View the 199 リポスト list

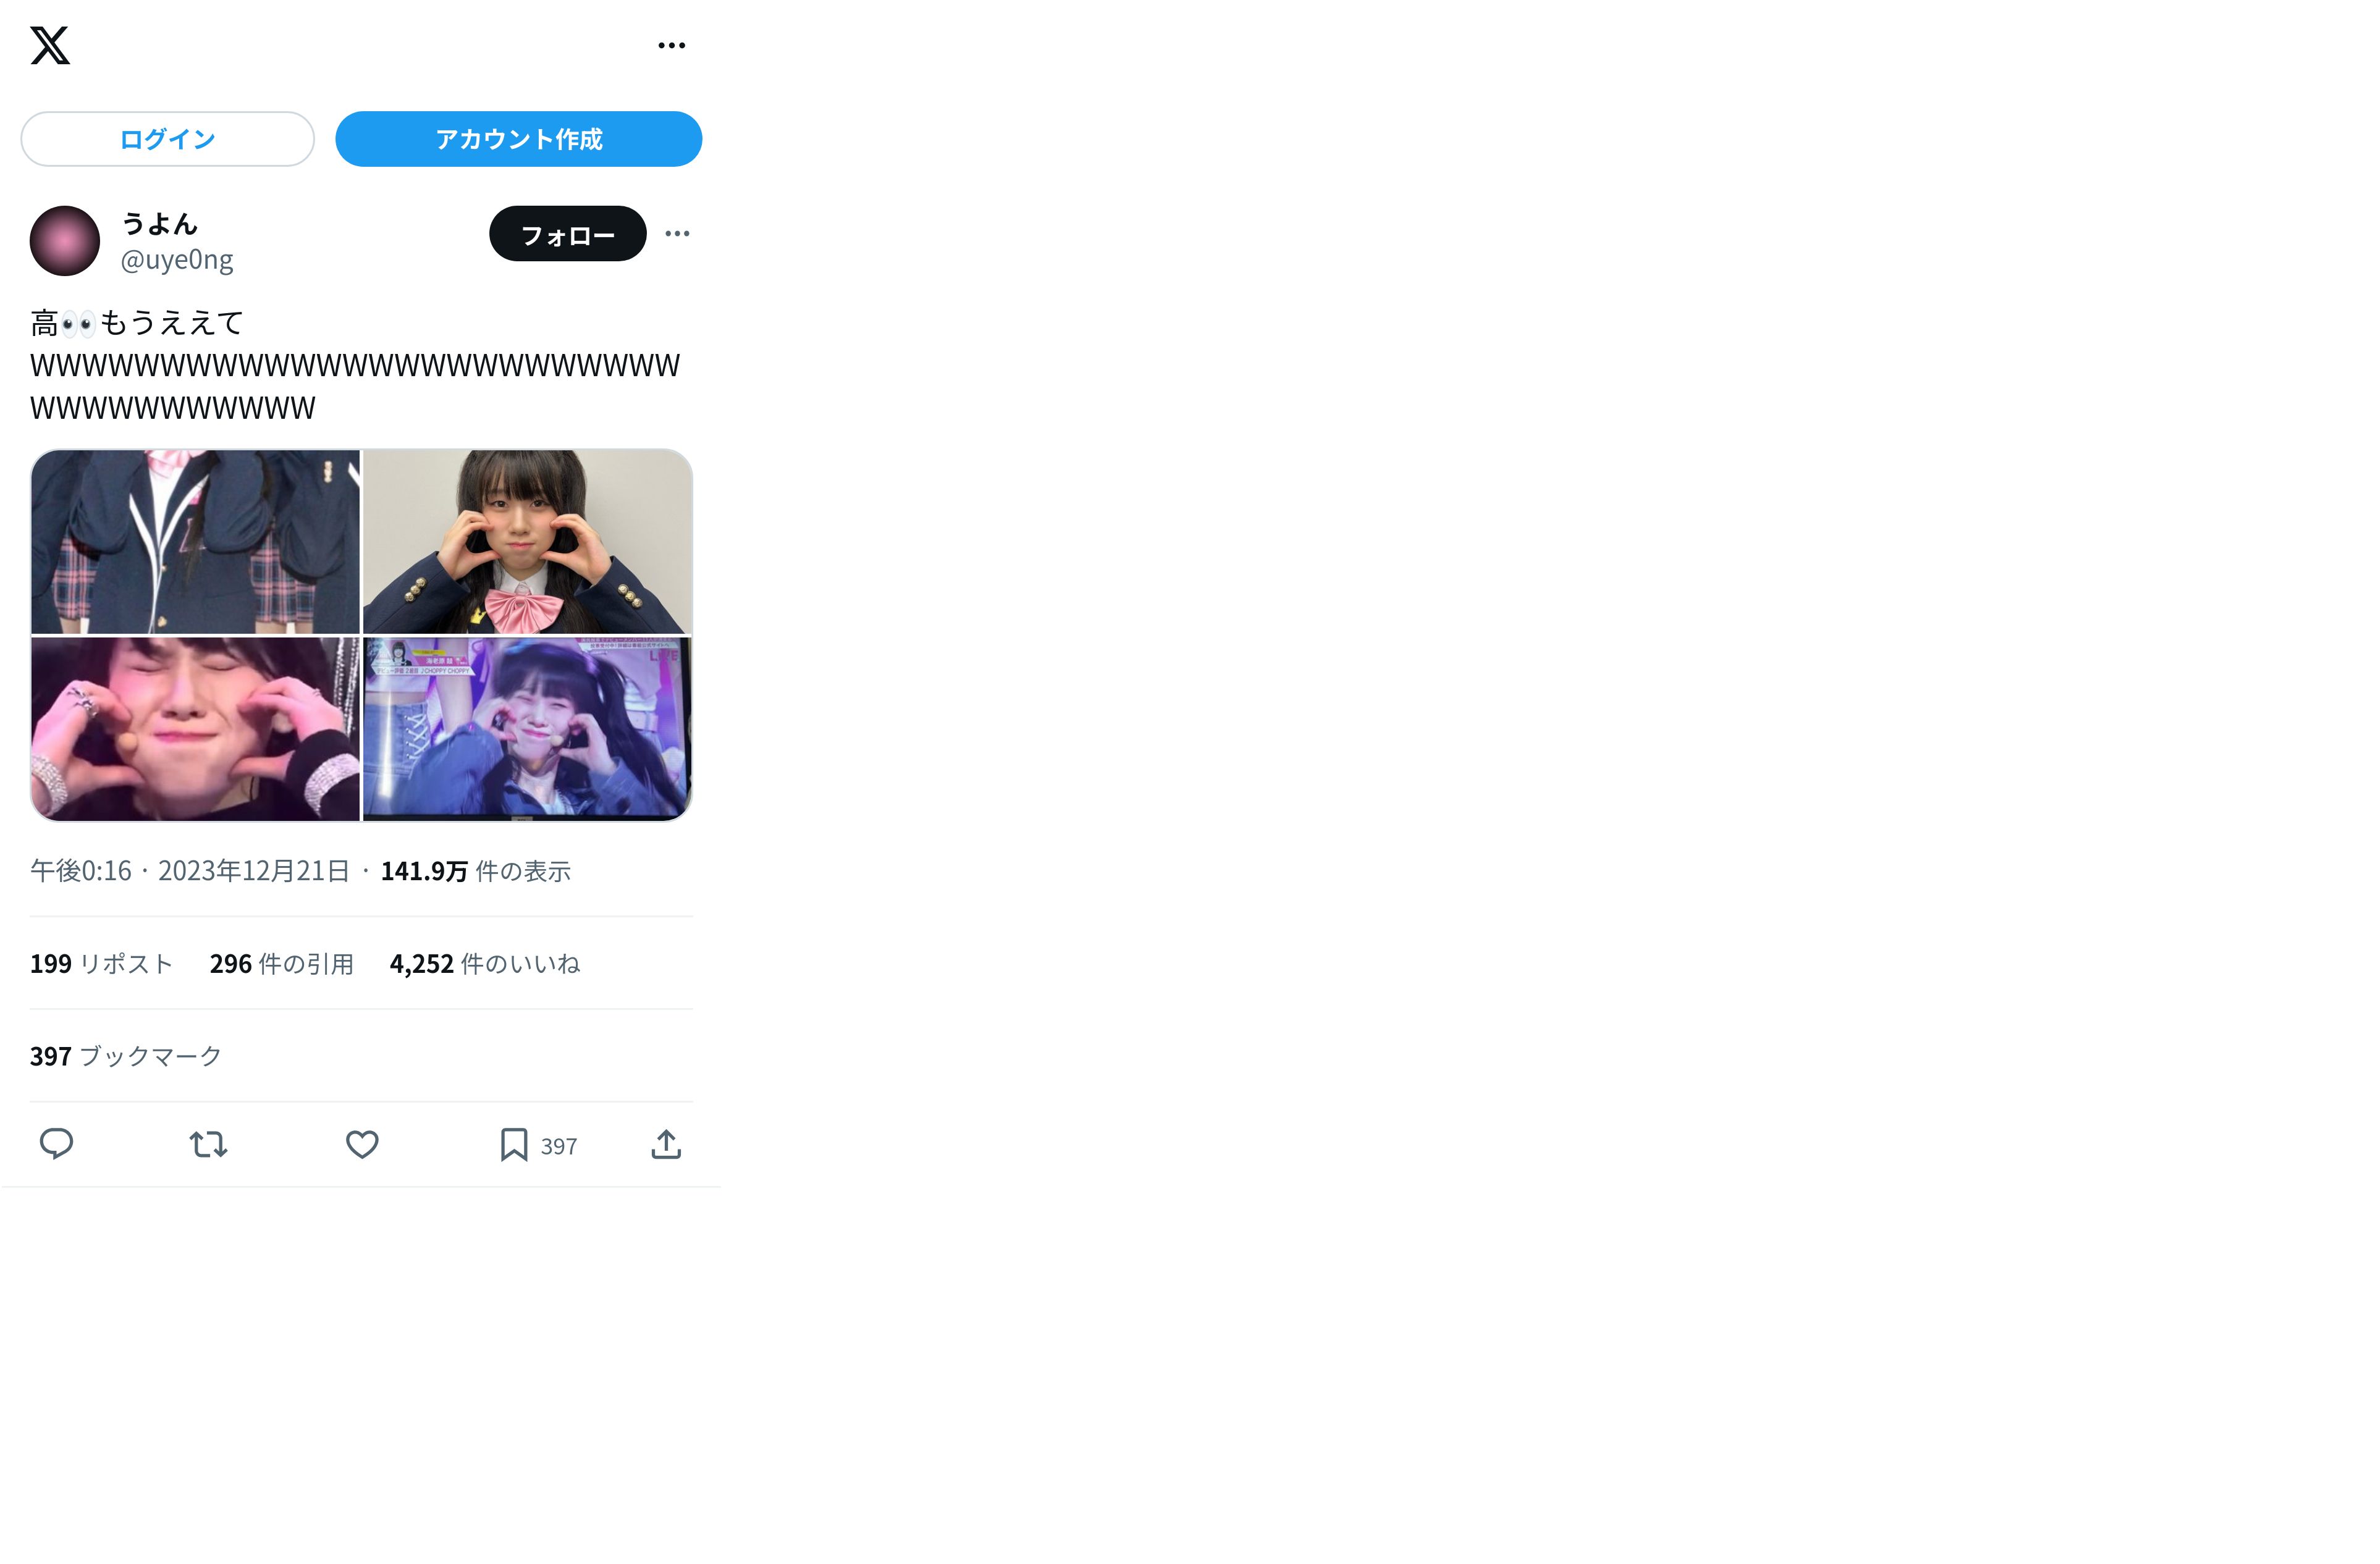102,964
